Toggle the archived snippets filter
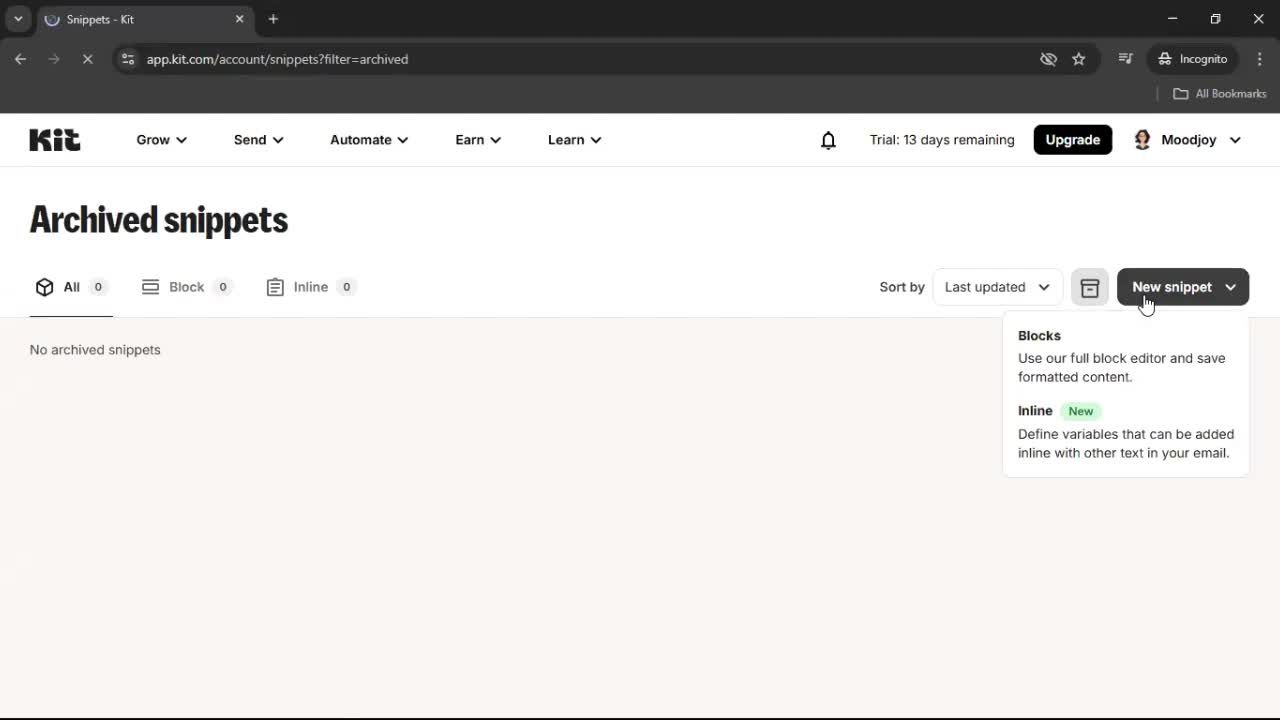 click(1089, 287)
